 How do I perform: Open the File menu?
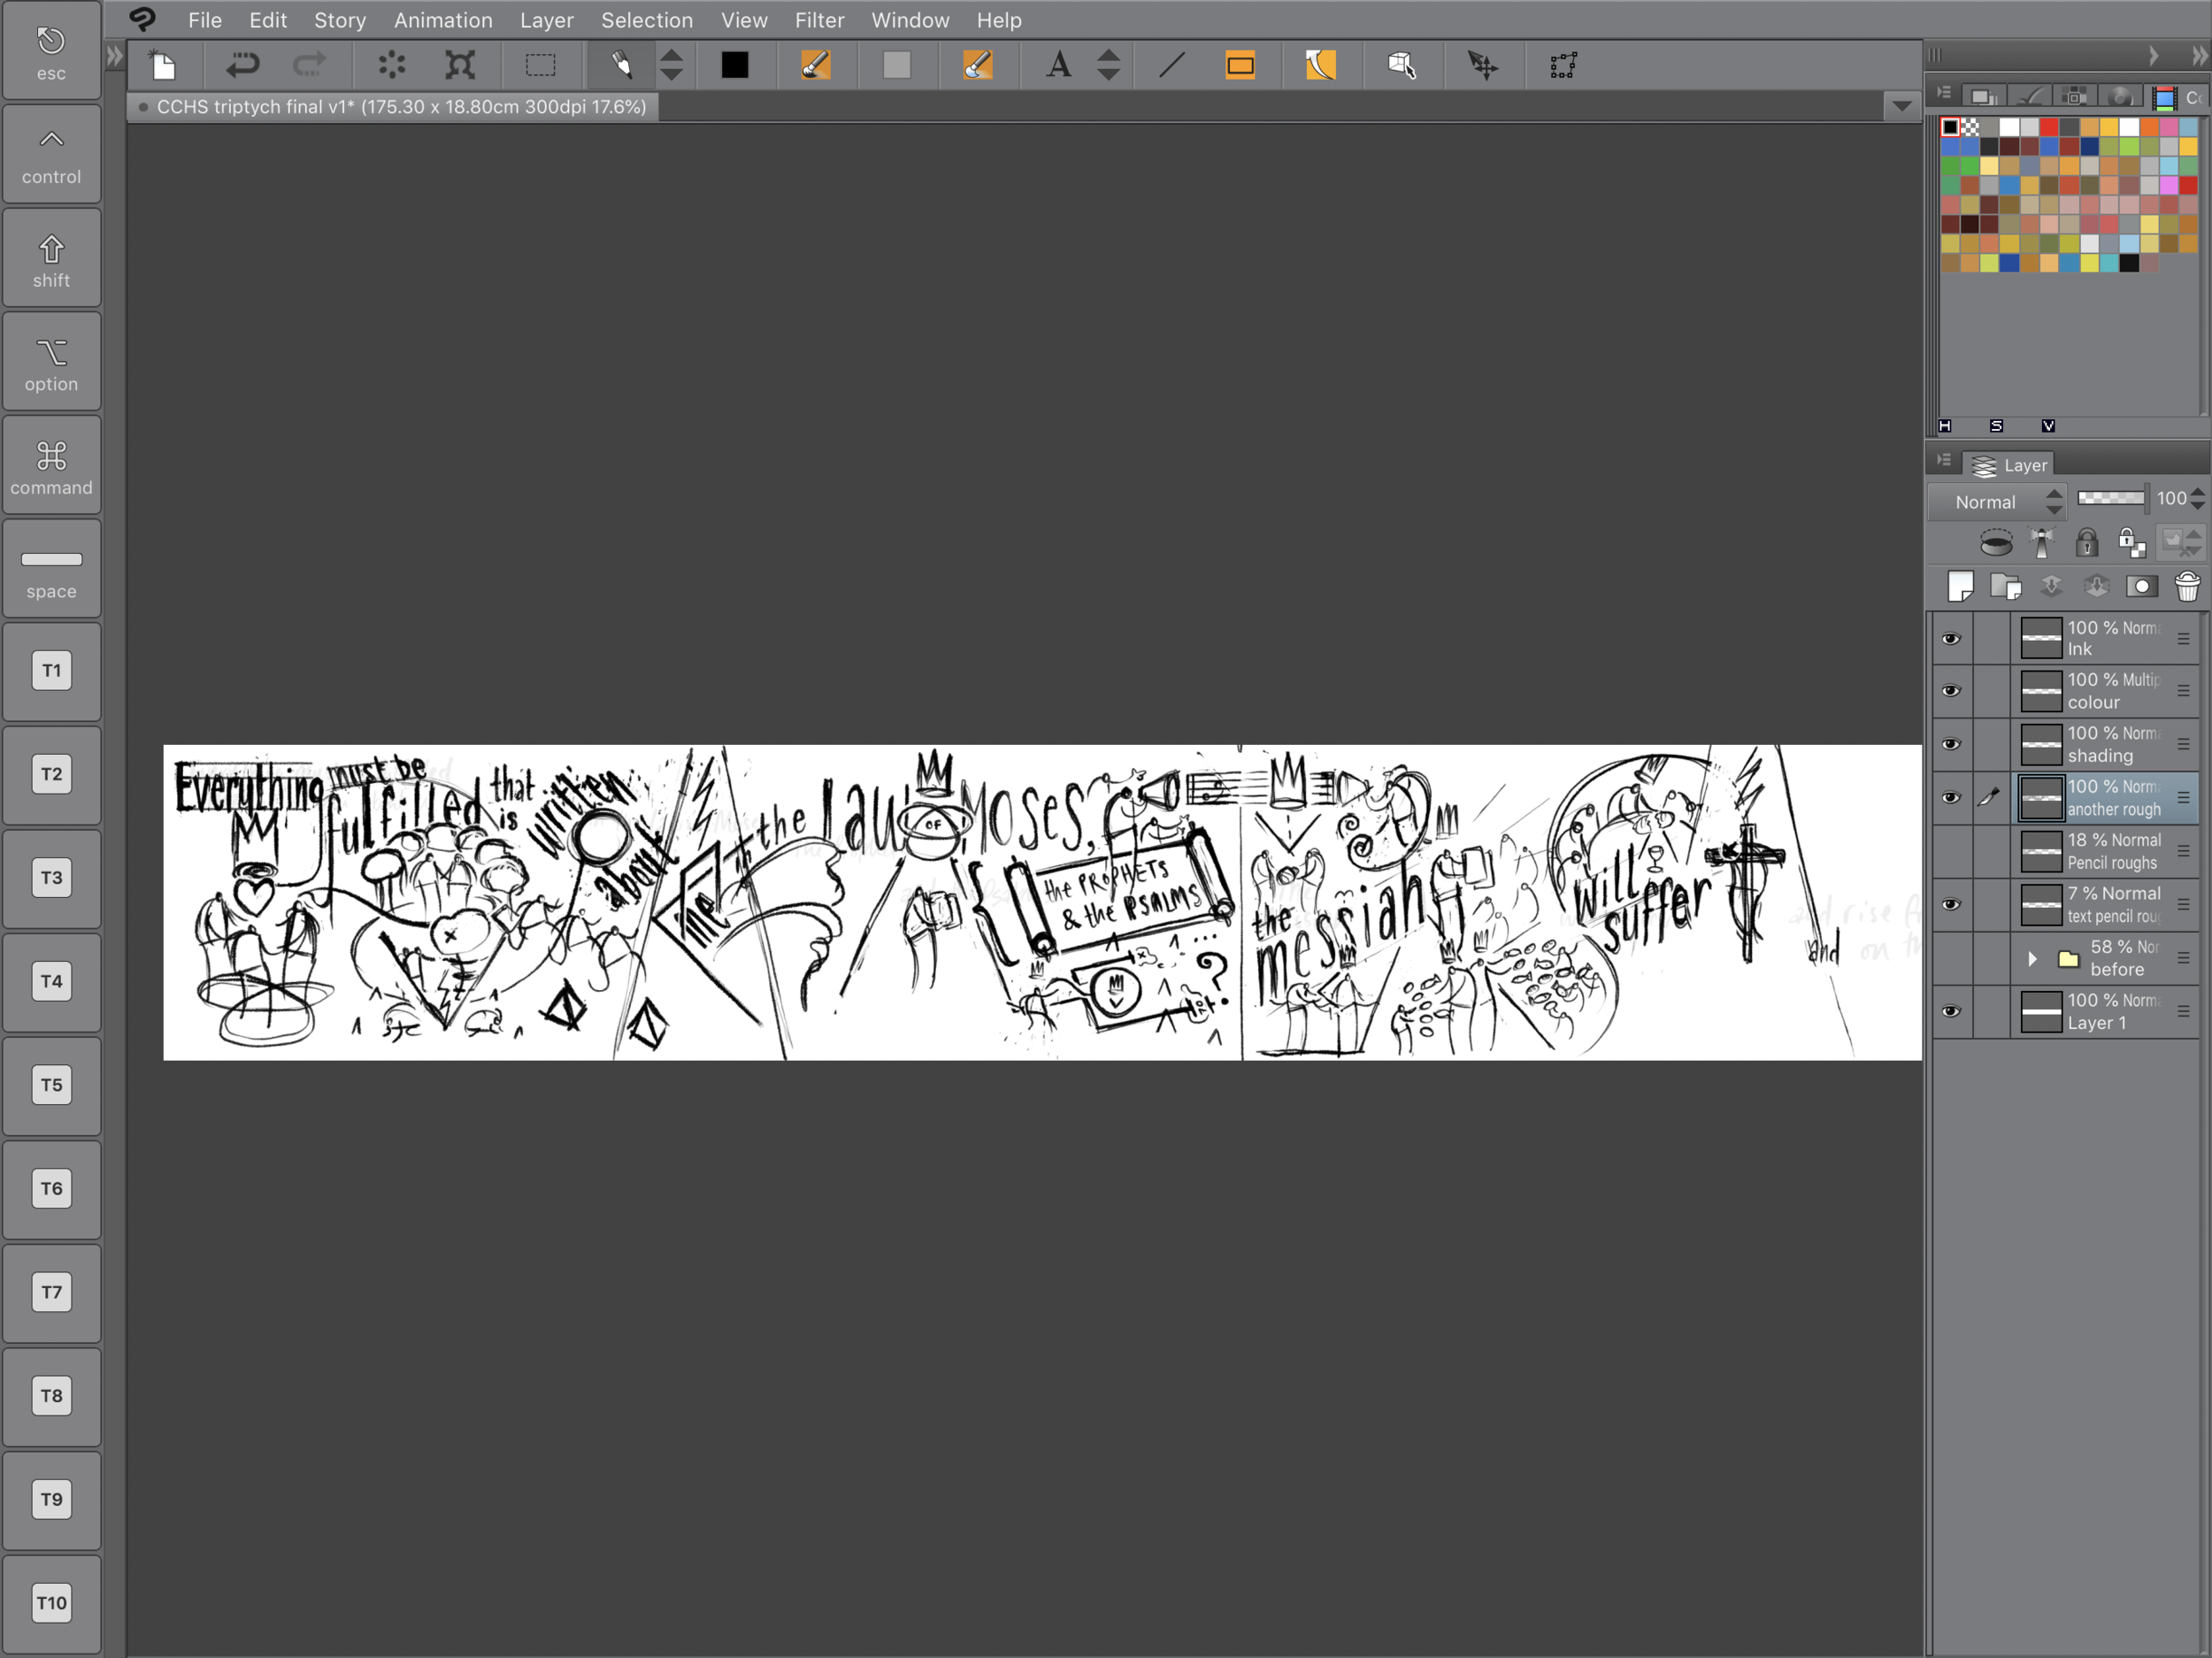point(205,20)
